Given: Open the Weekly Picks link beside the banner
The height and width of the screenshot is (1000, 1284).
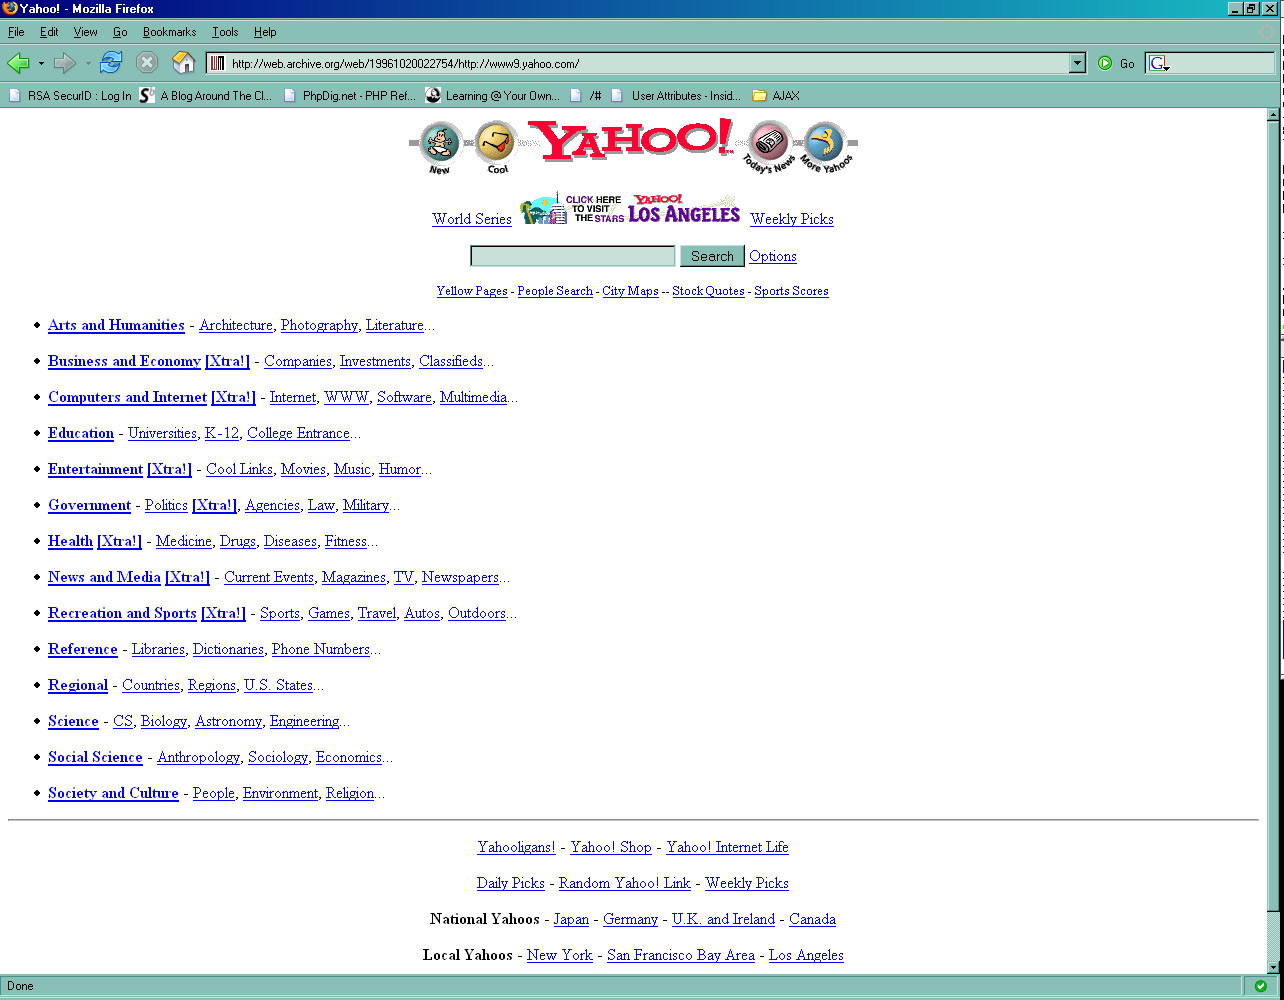Looking at the screenshot, I should click(x=792, y=219).
